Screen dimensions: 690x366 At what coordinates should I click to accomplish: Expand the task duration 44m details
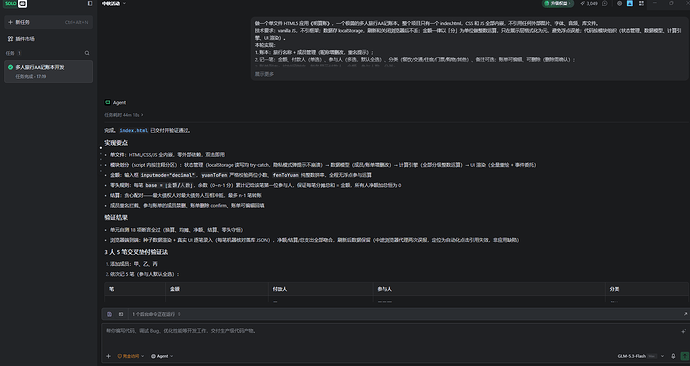124,115
